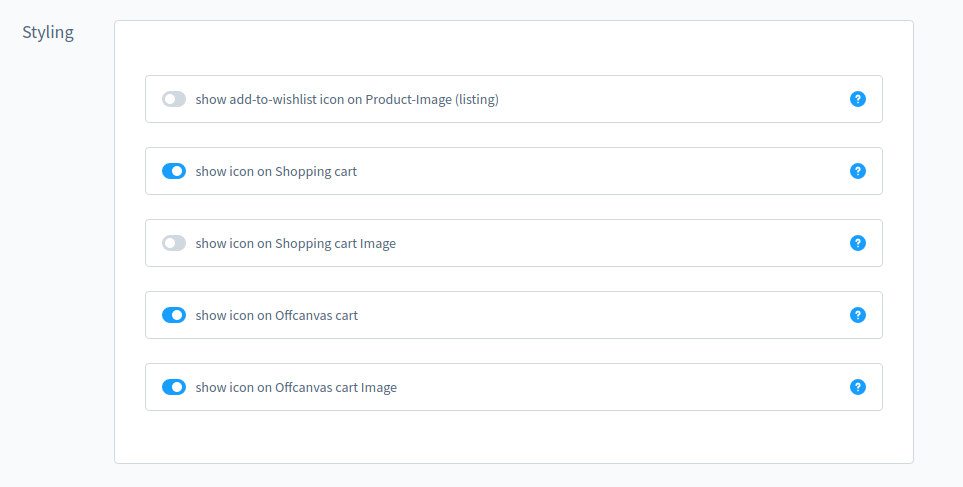Toggle off show icon on Offcanvas cart
Image resolution: width=963 pixels, height=487 pixels.
(x=174, y=315)
